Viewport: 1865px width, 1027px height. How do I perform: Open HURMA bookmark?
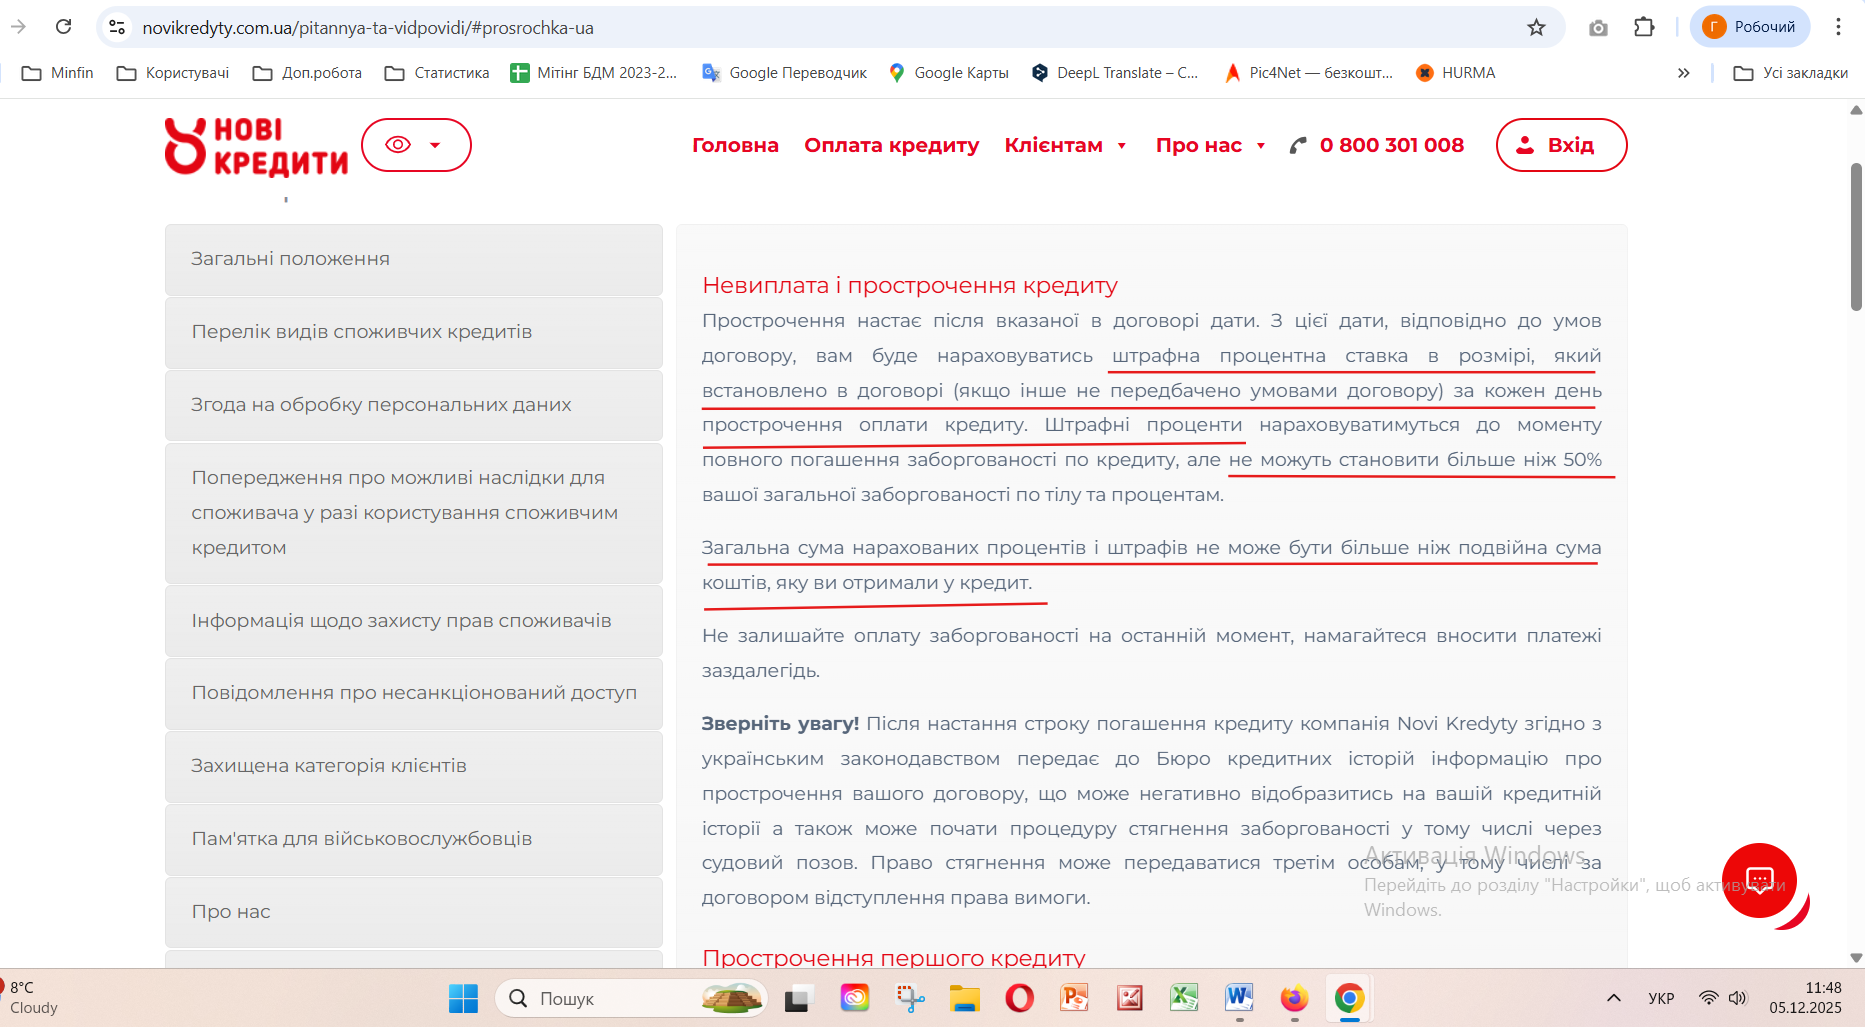coord(1456,73)
